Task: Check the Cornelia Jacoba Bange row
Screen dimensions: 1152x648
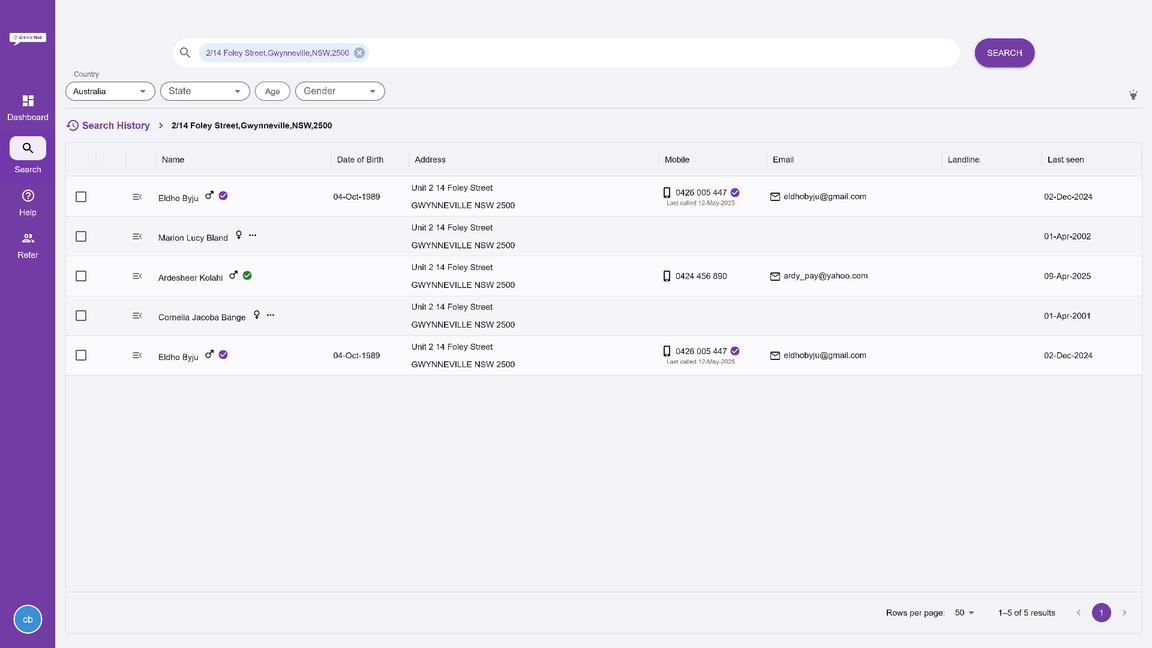Action: coord(81,316)
